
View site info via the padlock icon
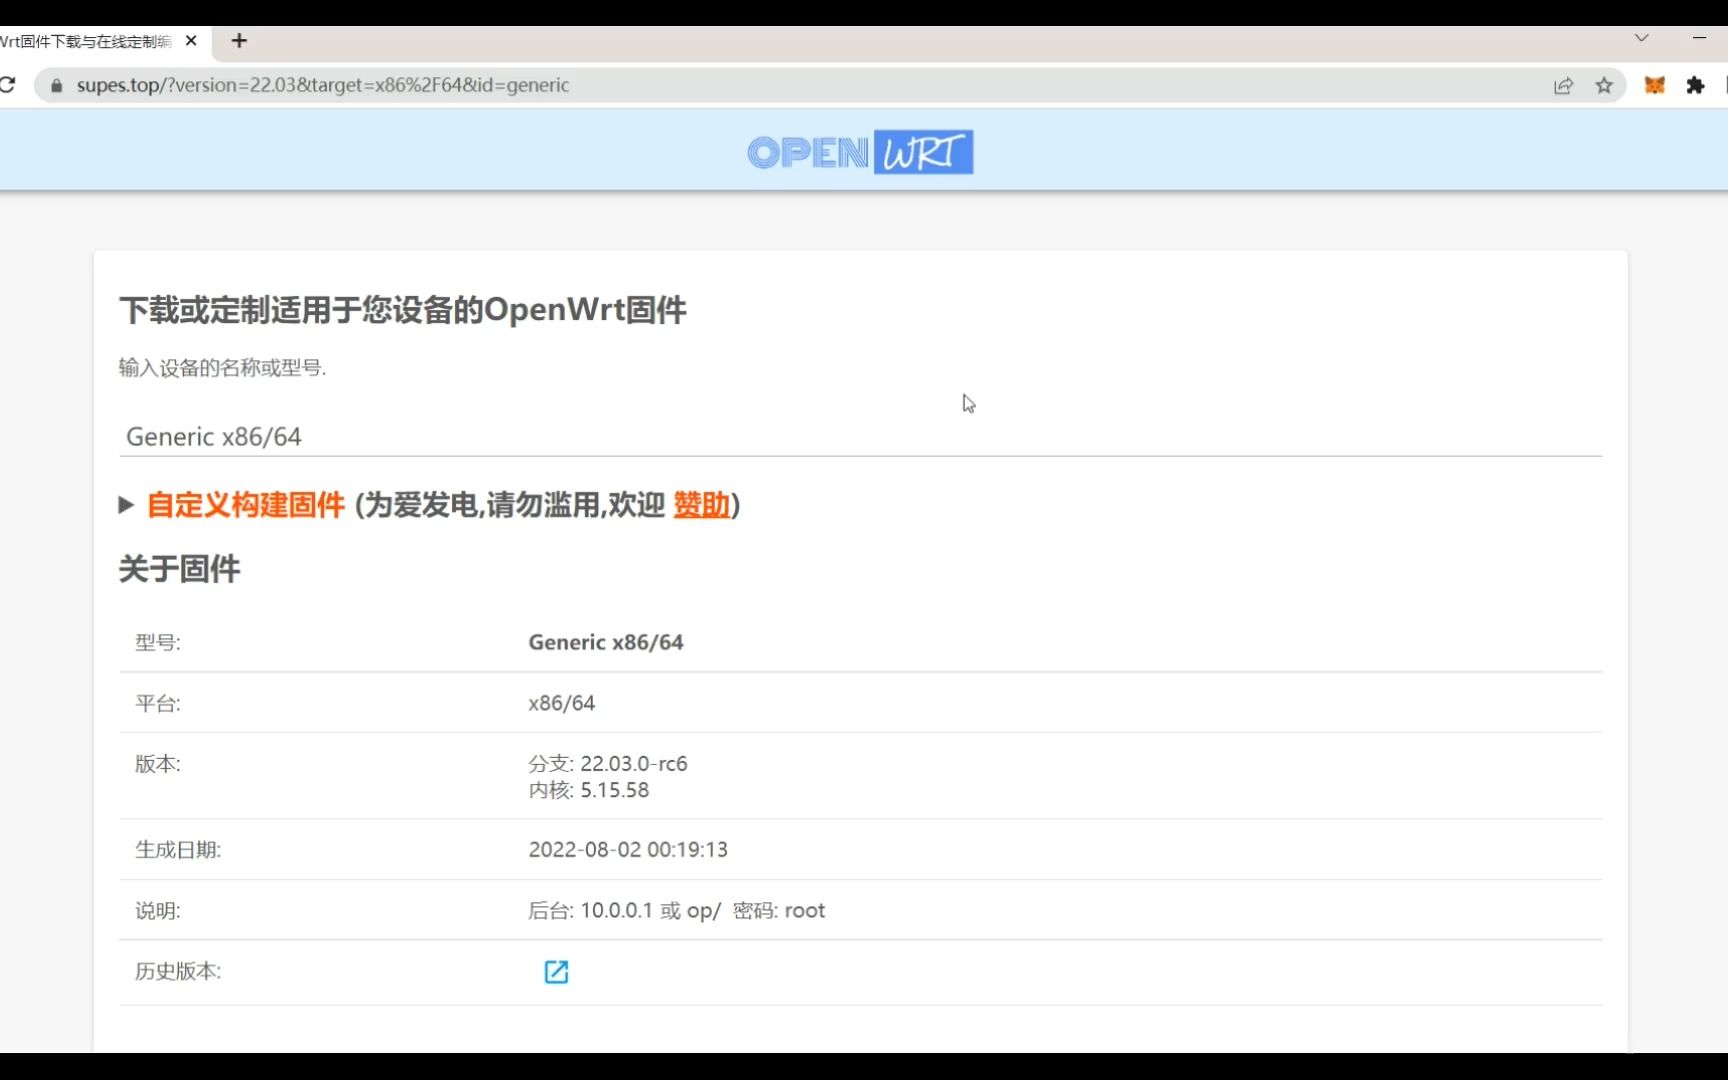coord(57,86)
